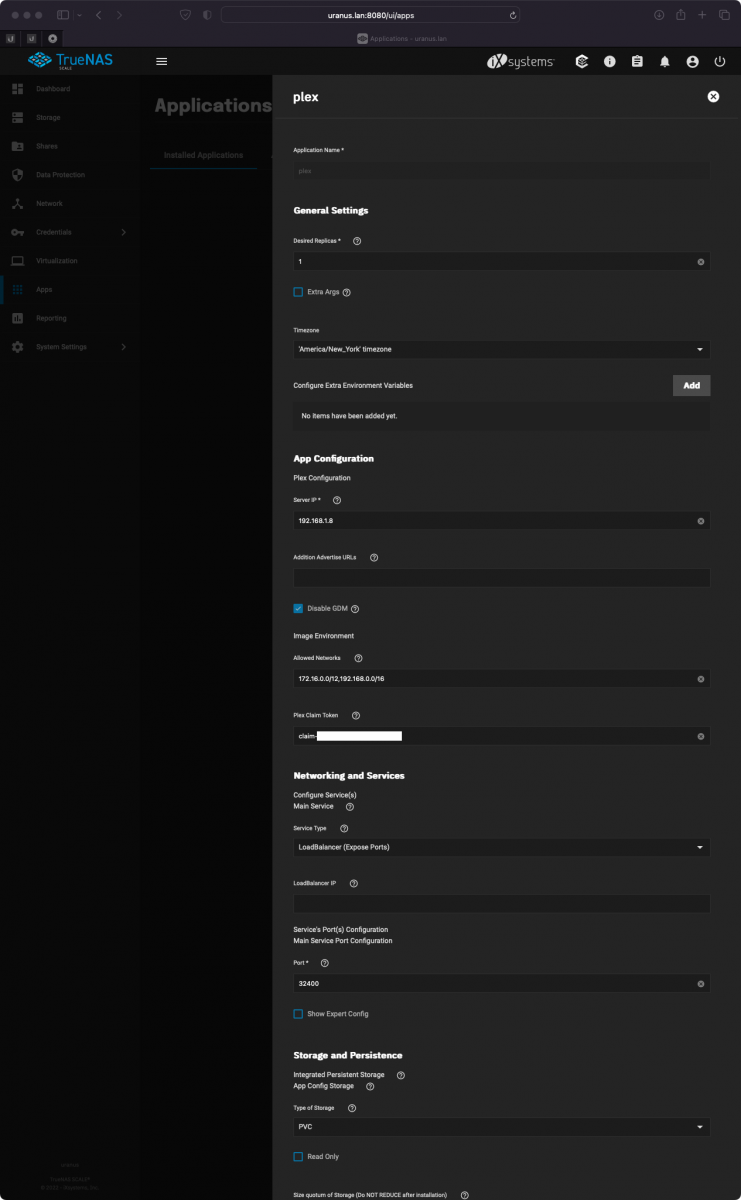Image resolution: width=741 pixels, height=1200 pixels.
Task: Click Safari's Share button
Action: (680, 15)
